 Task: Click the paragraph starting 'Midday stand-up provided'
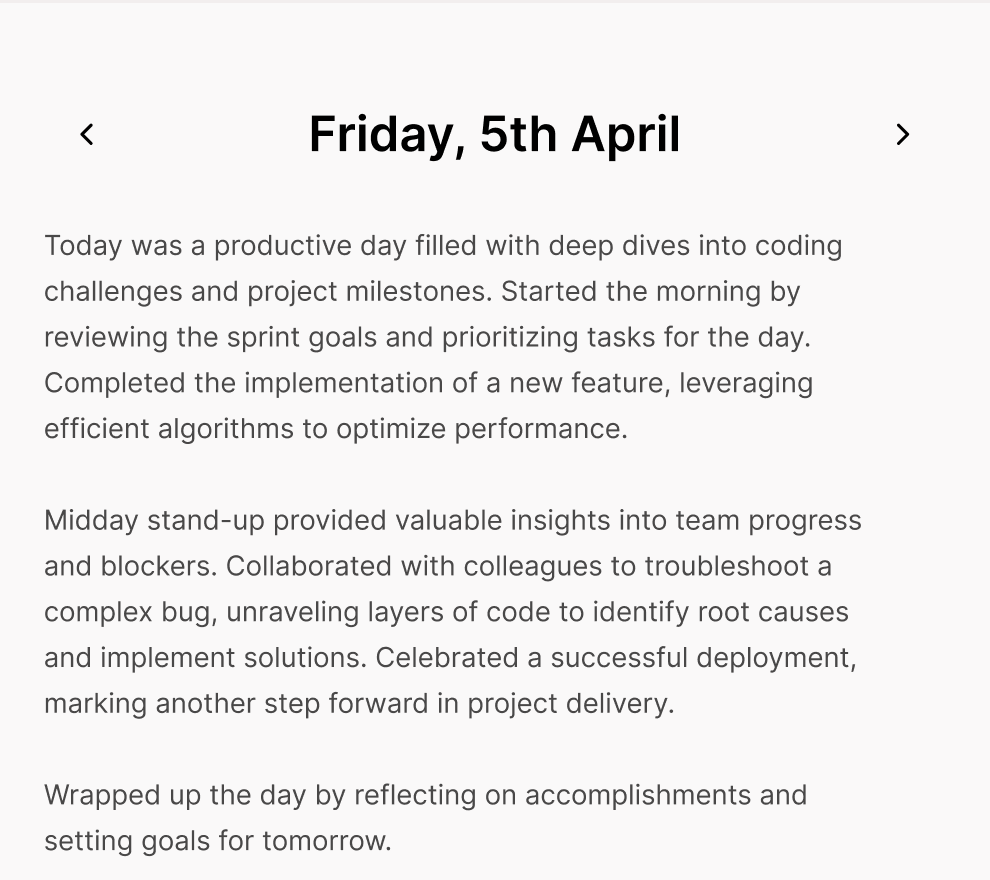click(453, 612)
